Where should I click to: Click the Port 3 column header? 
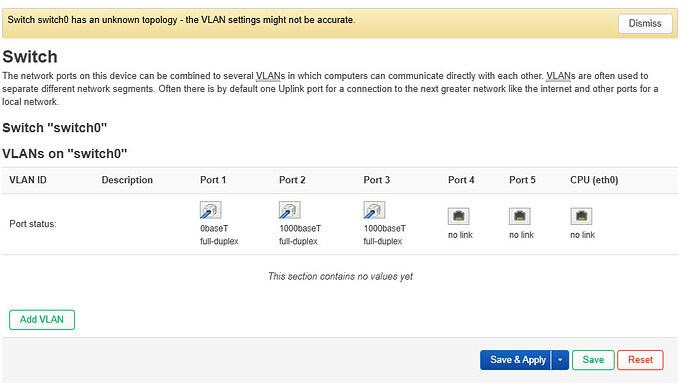[377, 180]
